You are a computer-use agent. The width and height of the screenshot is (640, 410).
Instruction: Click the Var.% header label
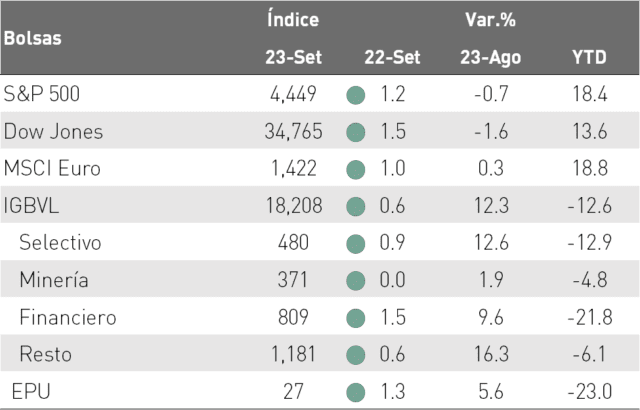pyautogui.click(x=490, y=19)
